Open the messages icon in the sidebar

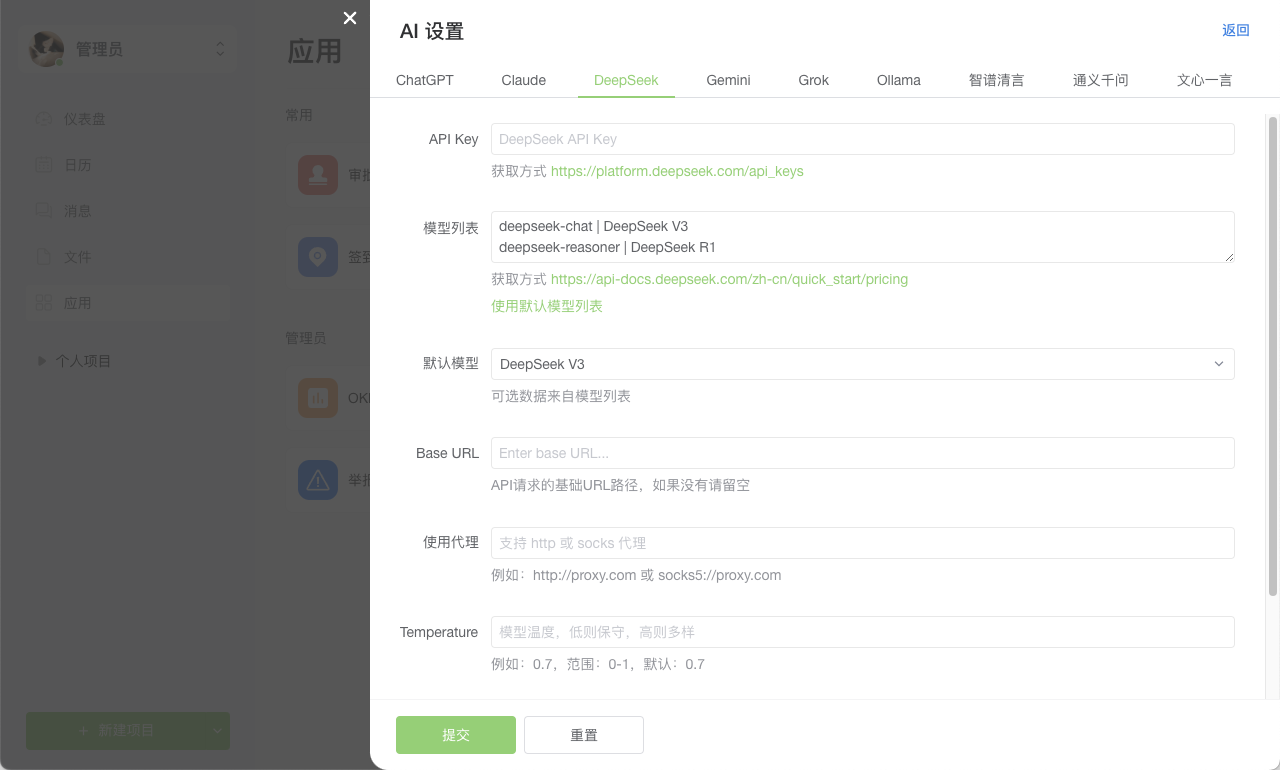[x=44, y=211]
